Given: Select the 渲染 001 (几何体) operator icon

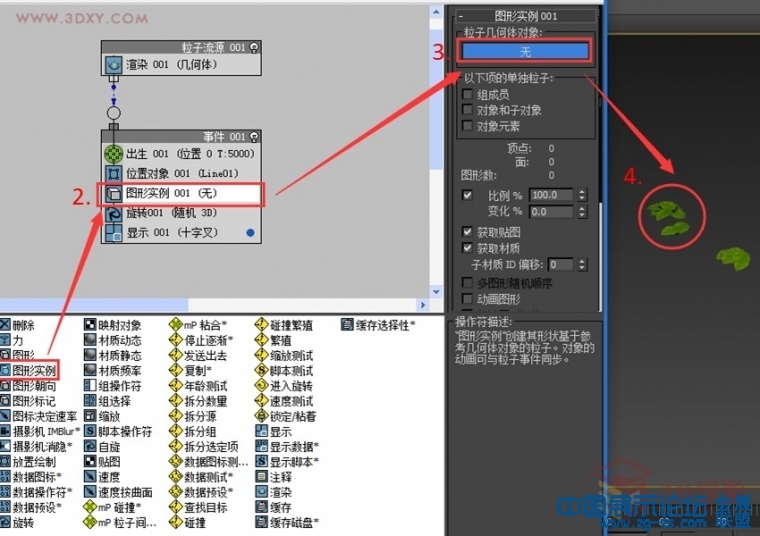Looking at the screenshot, I should [x=114, y=64].
